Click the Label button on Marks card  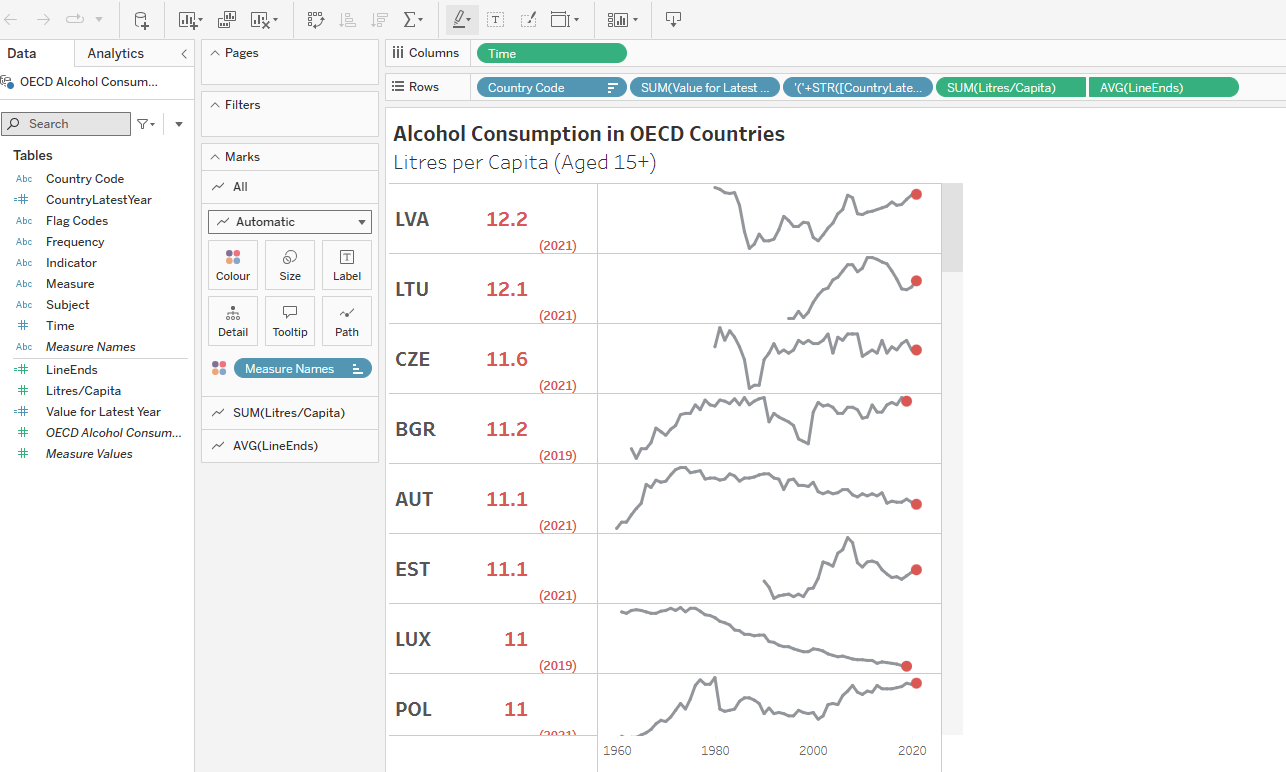point(347,265)
